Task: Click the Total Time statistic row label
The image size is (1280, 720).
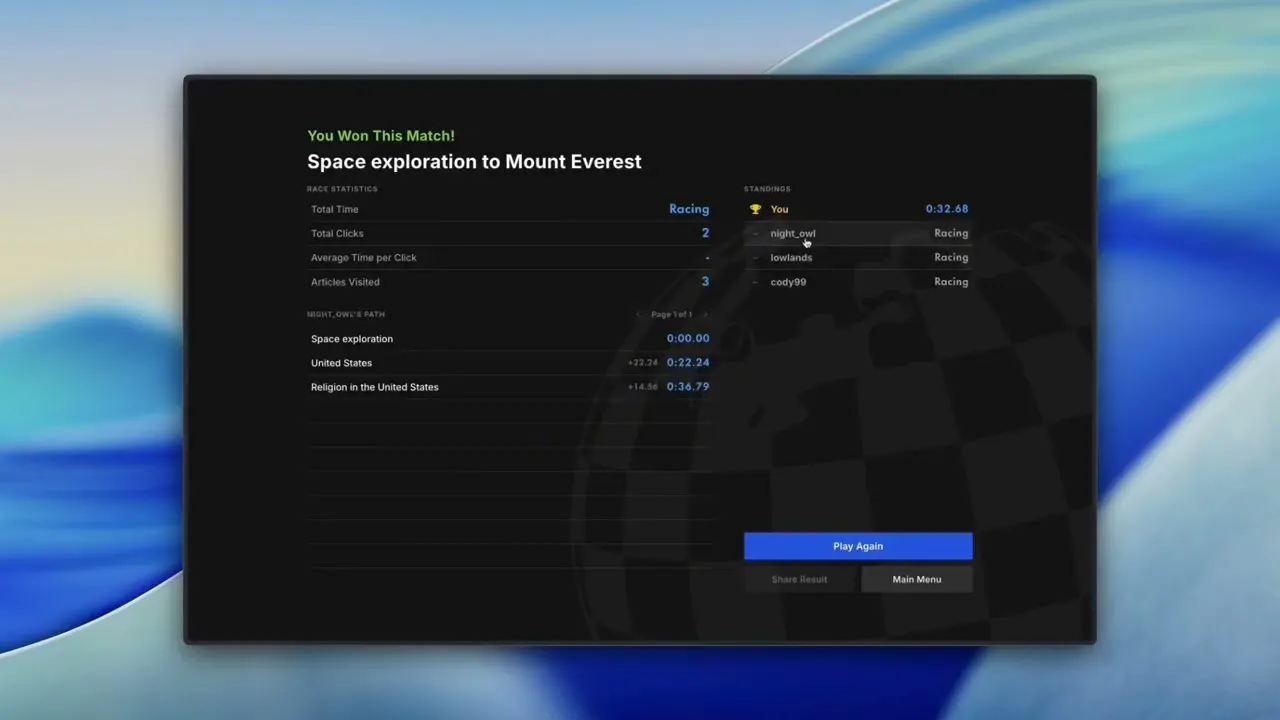Action: [x=335, y=209]
